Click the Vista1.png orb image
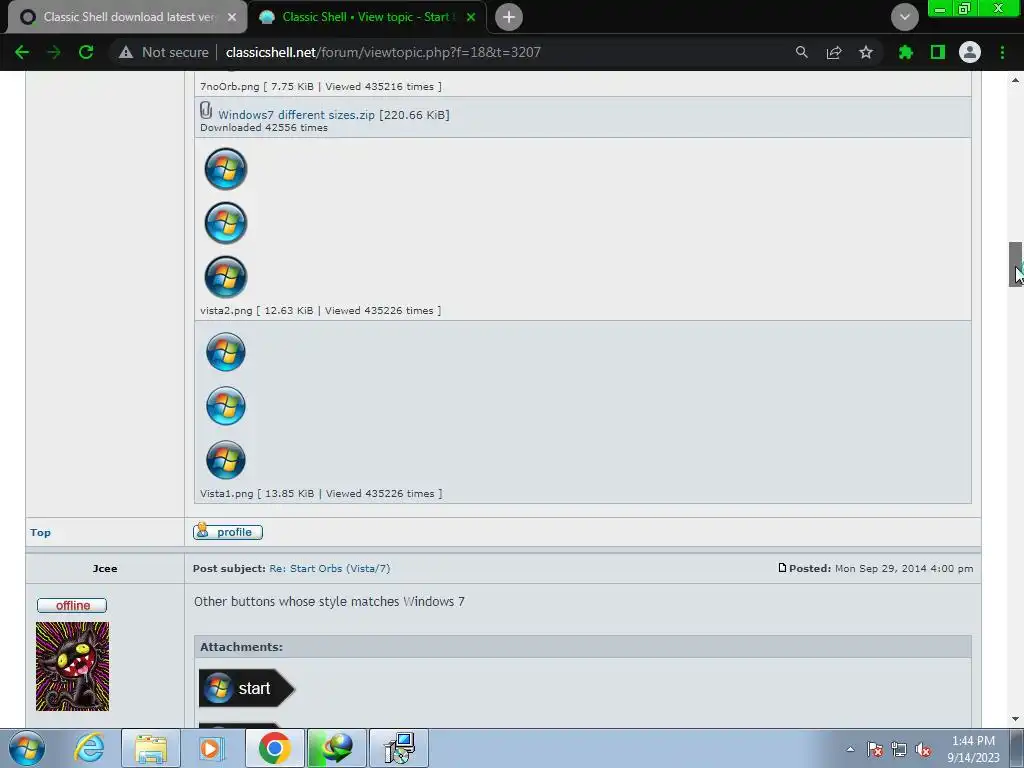Screen dimensions: 1024x768 pyautogui.click(x=226, y=406)
